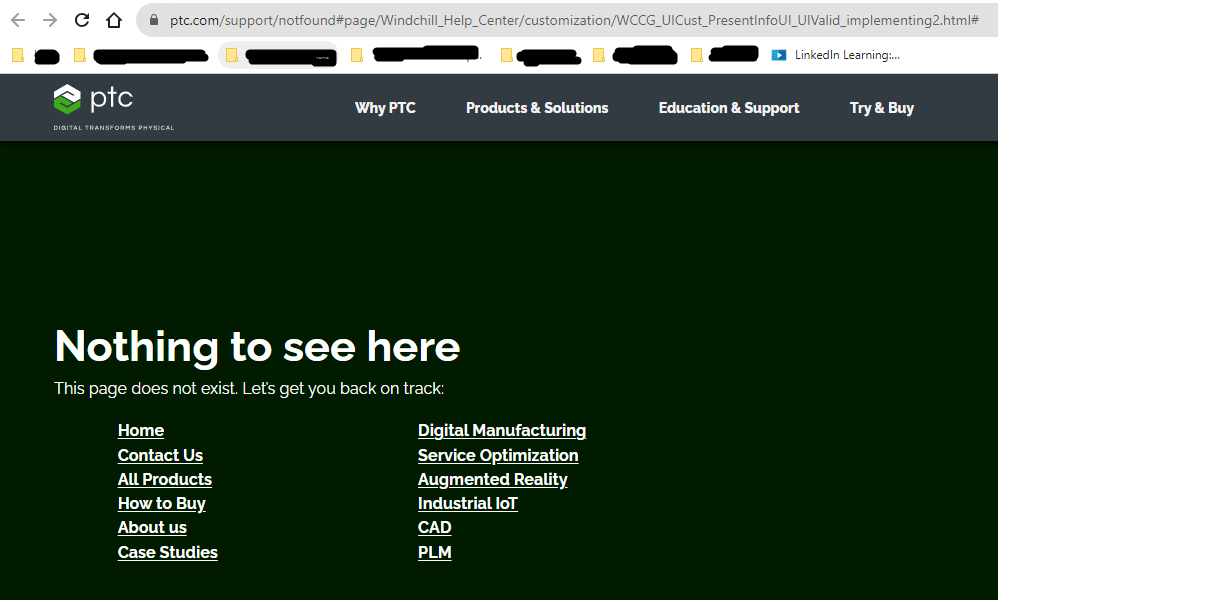This screenshot has width=1220, height=602.
Task: Visit the All Products page
Action: (x=164, y=479)
